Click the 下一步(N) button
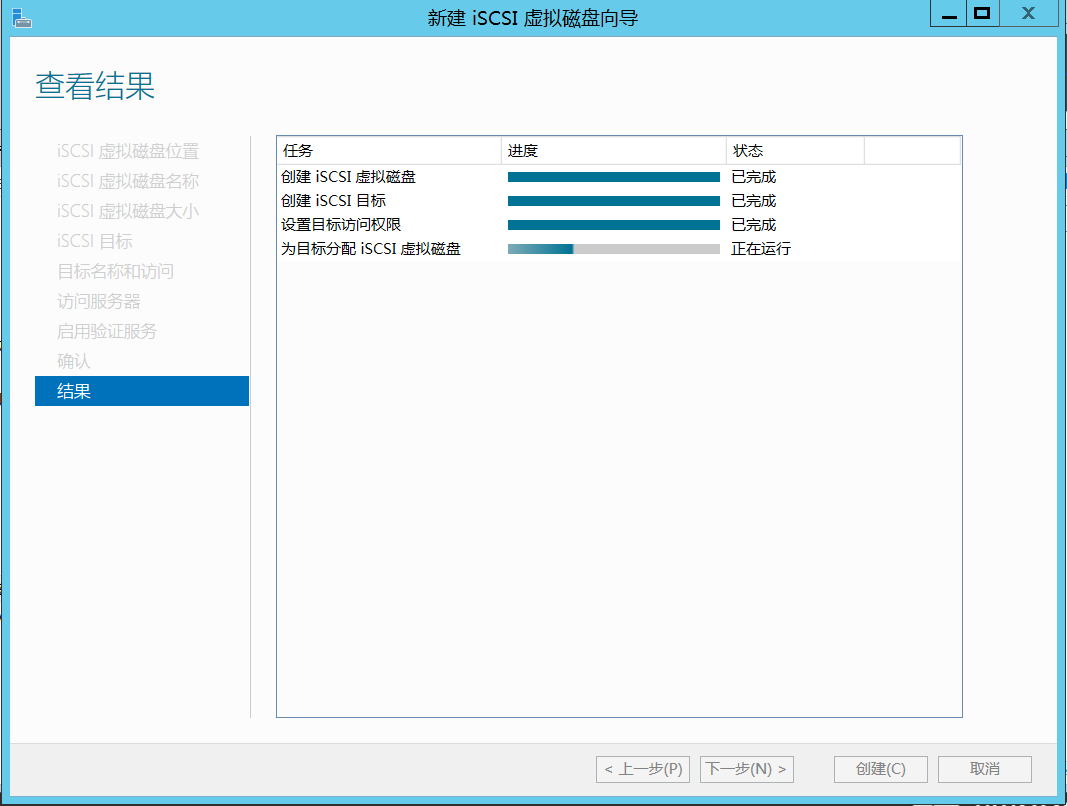 (x=746, y=769)
